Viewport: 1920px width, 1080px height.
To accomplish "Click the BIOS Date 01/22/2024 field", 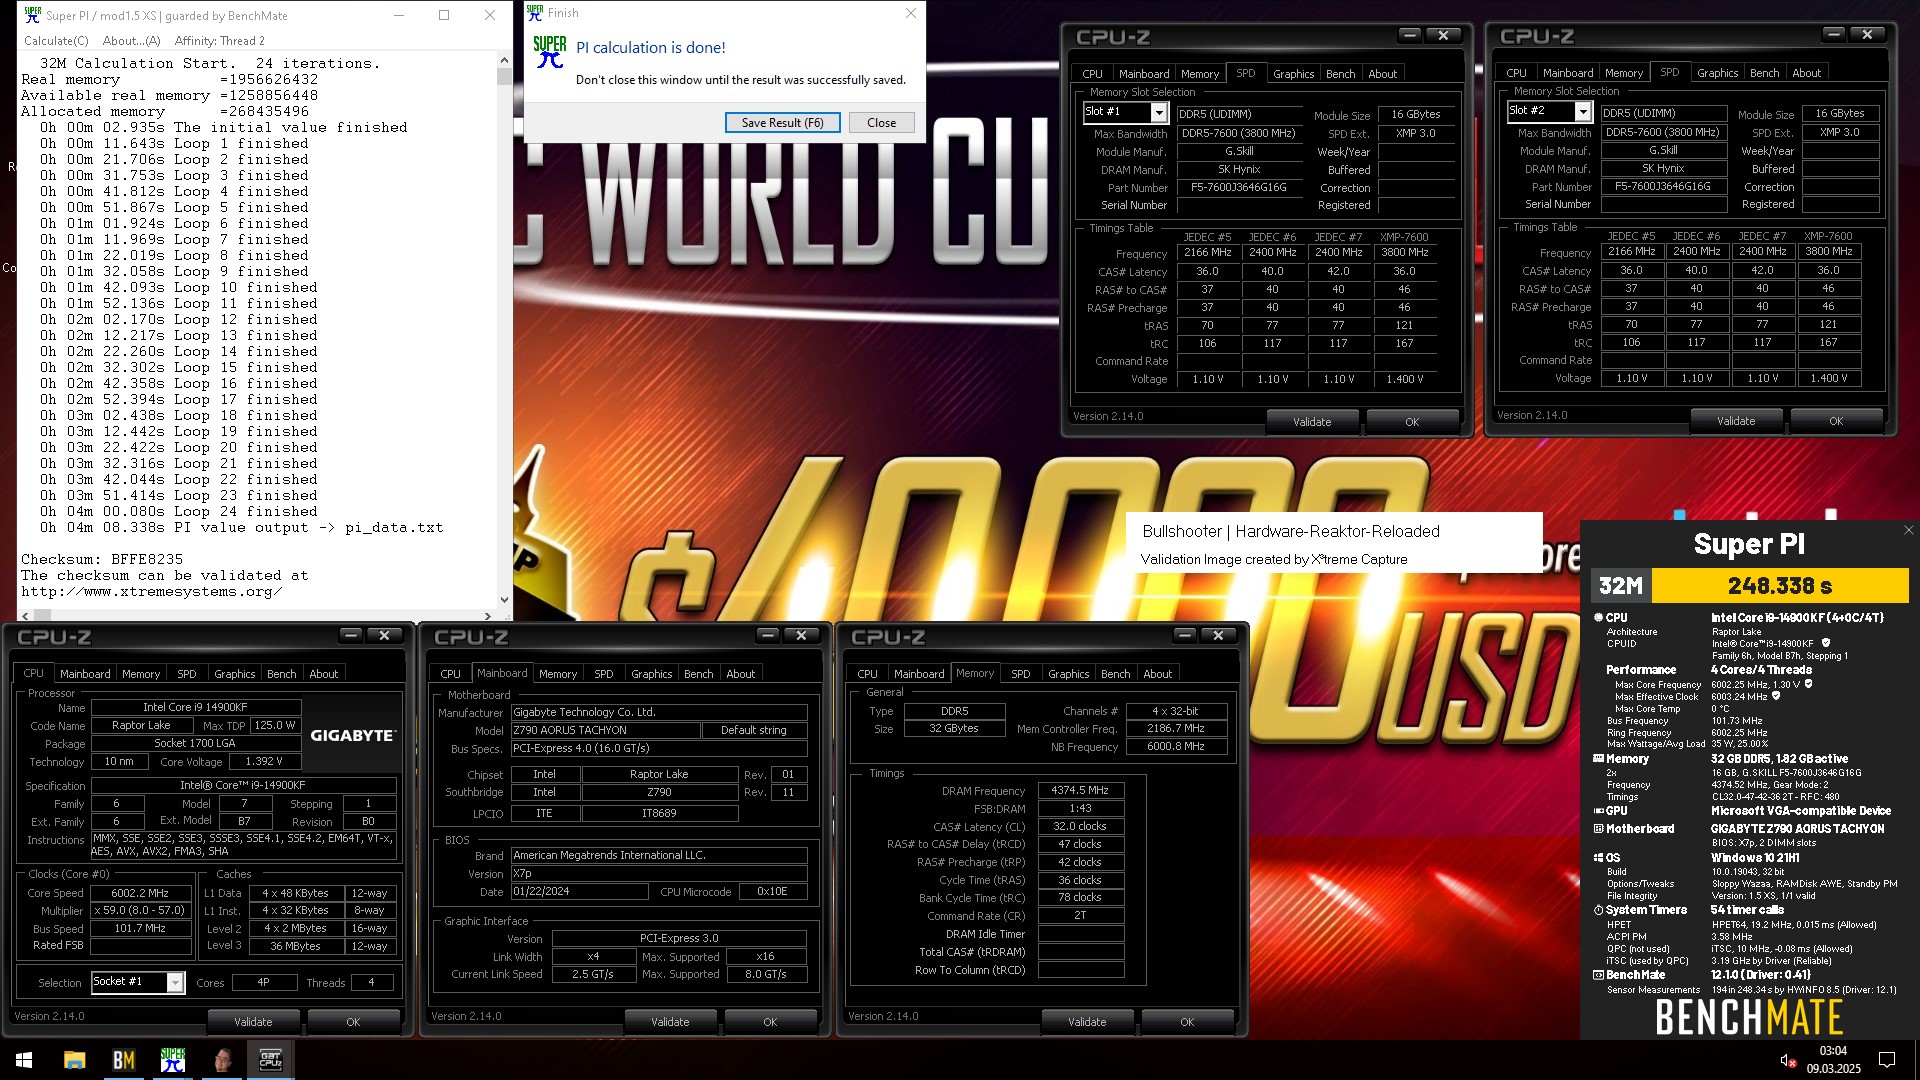I will click(580, 892).
